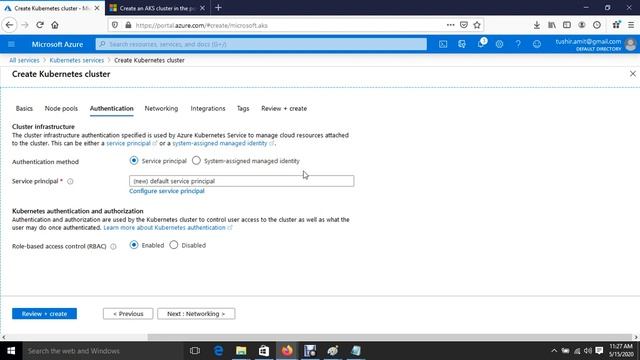Viewport: 640px width, 360px height.
Task: Open Microsoft Edge from taskbar
Action: [x=218, y=351]
